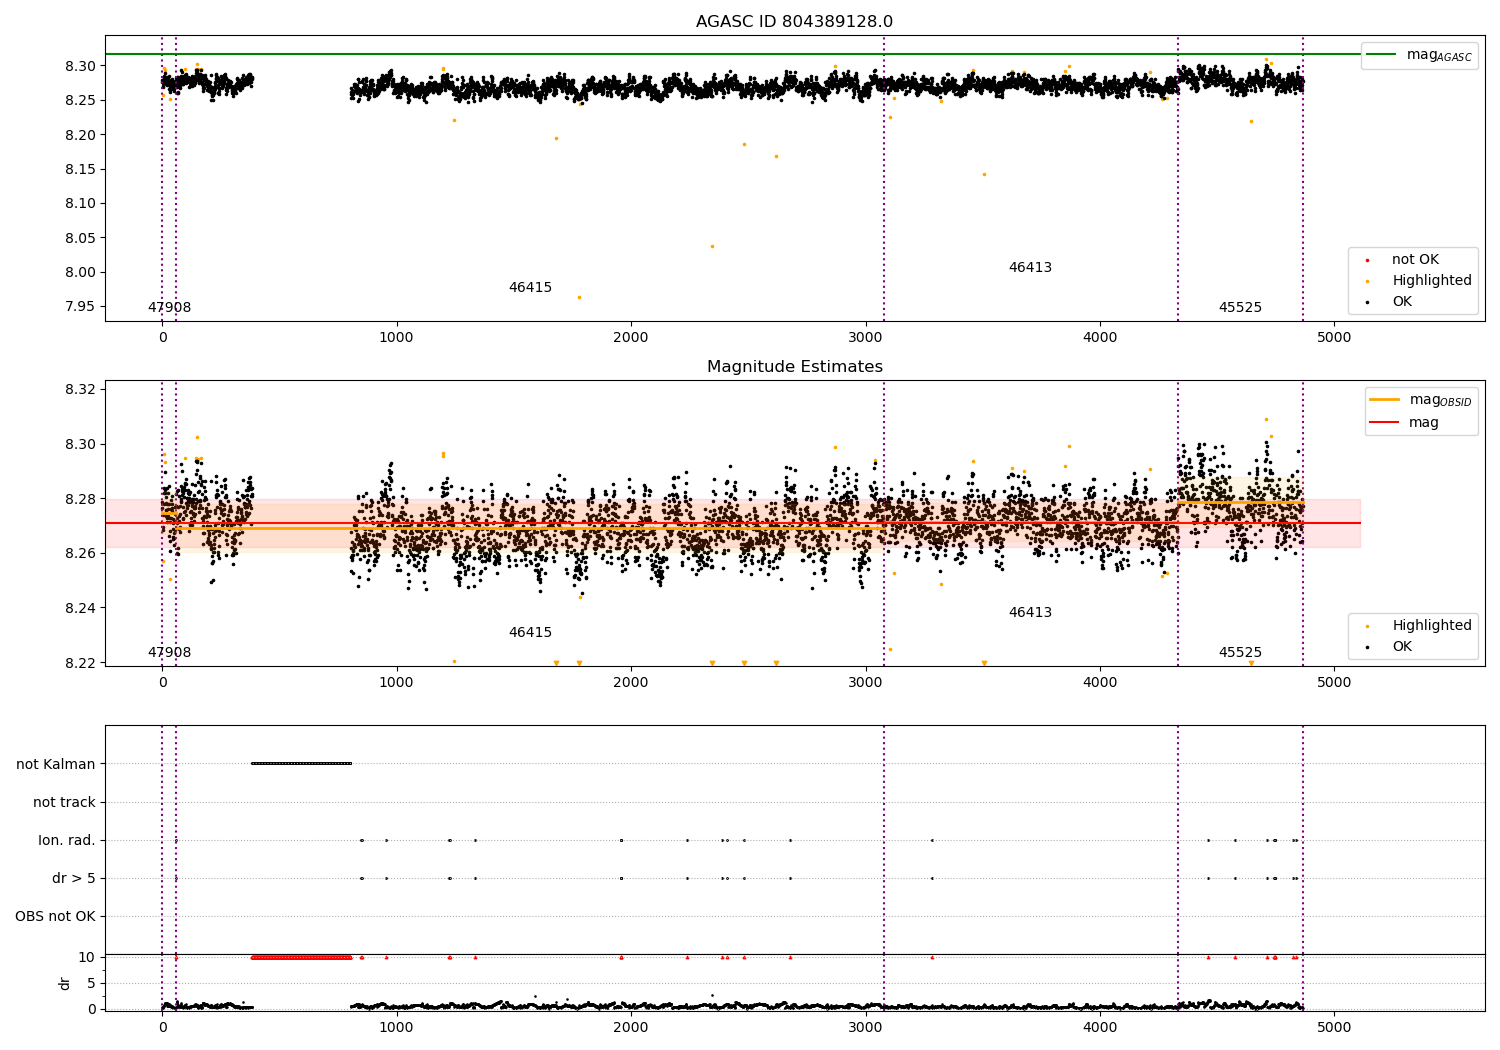Image resolution: width=1500 pixels, height=1050 pixels.
Task: Click 'Highlighted' entry in top plot legend
Action: (1431, 281)
